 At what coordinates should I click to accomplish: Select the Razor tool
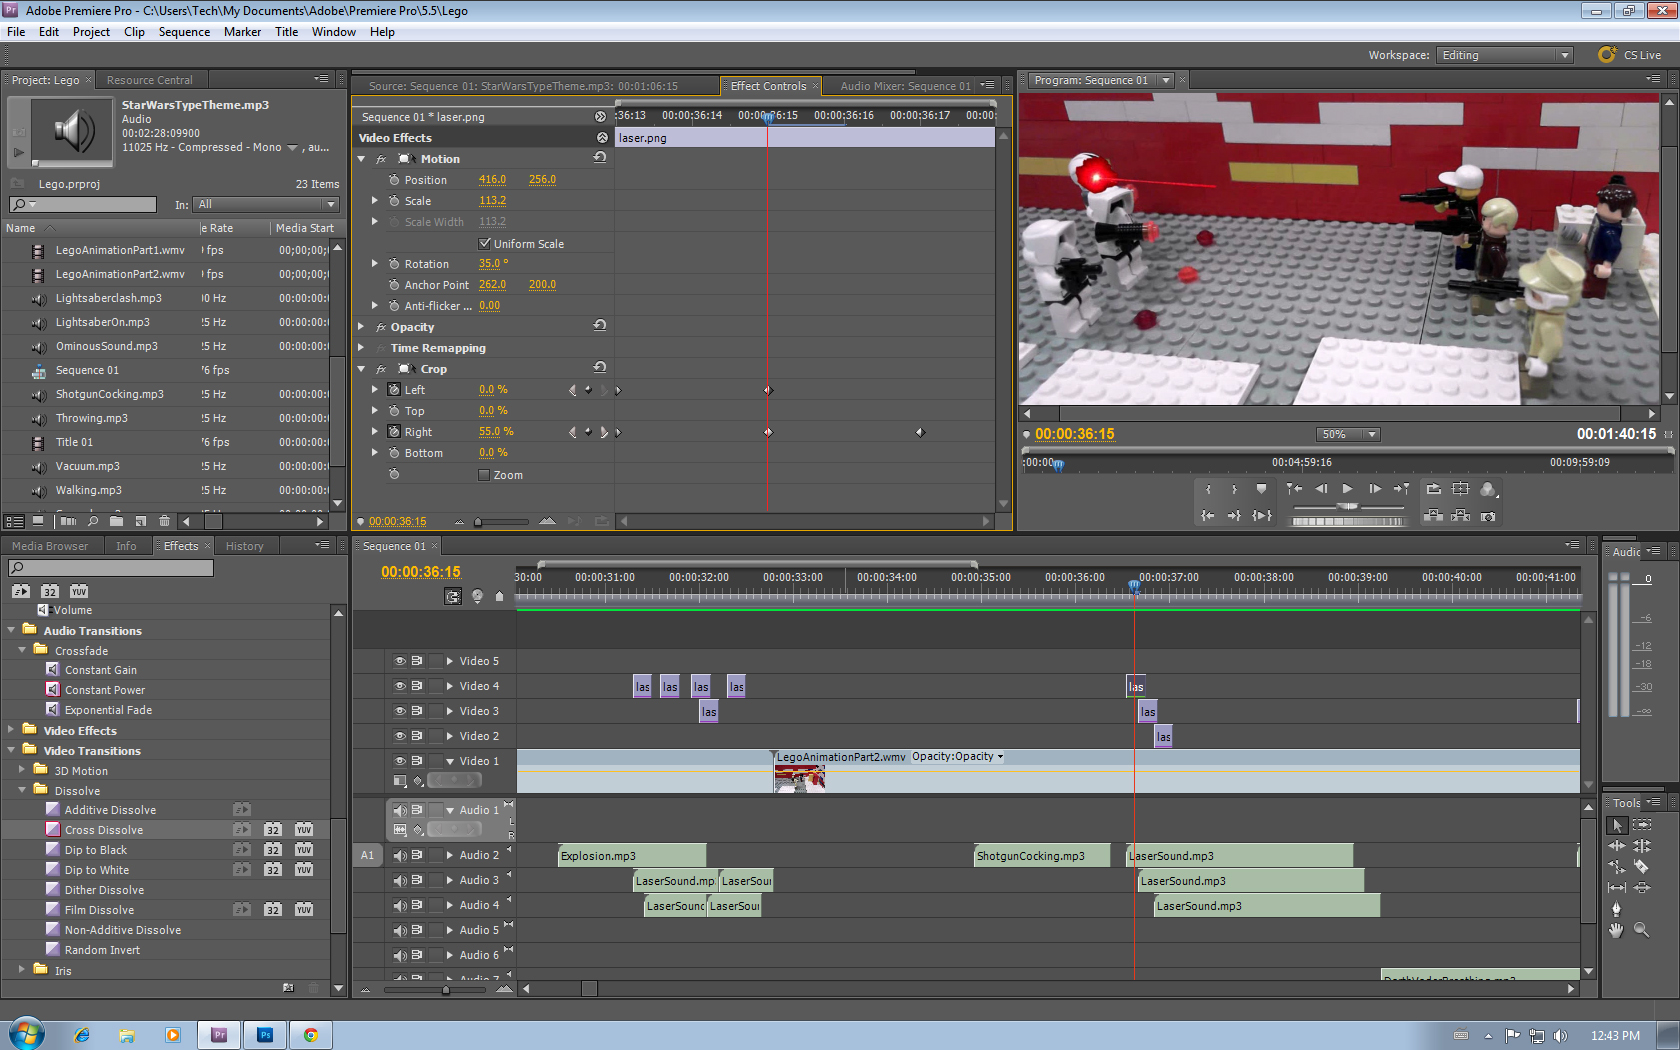click(x=1642, y=867)
